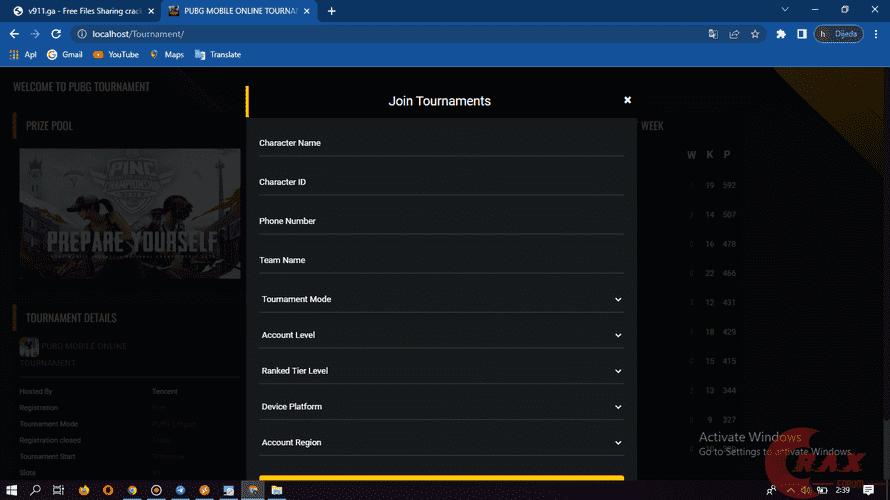
Task: Open the Gmail bookmark
Action: point(65,54)
